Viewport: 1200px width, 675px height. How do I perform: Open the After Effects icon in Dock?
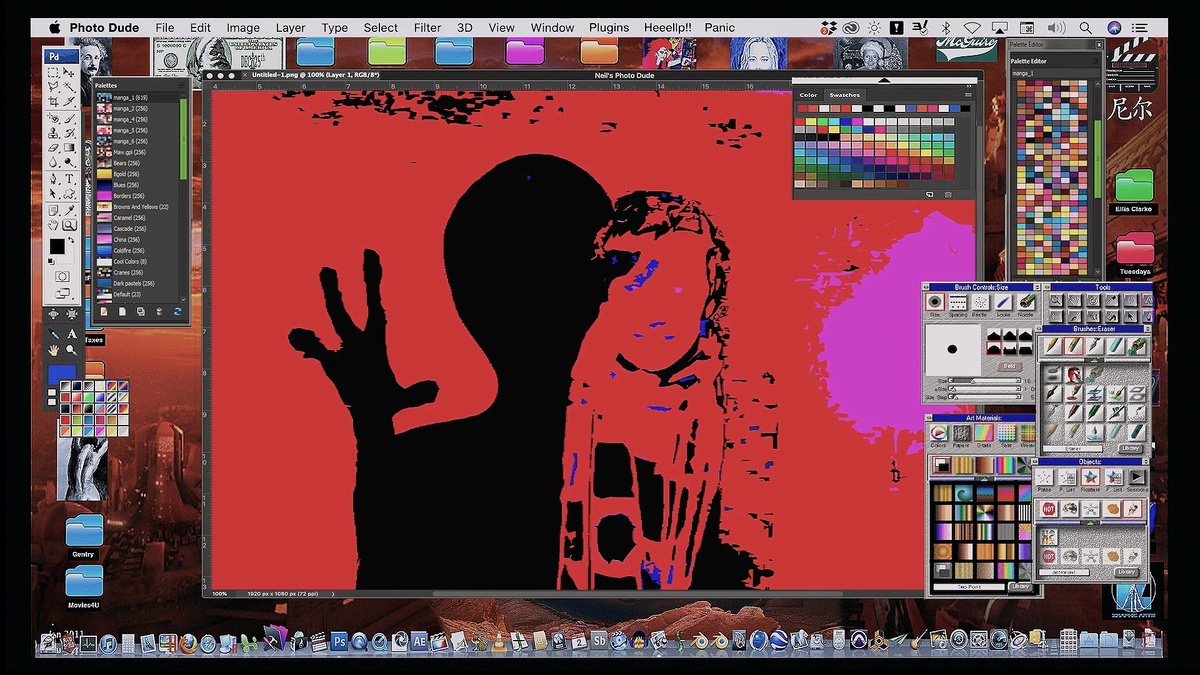click(x=419, y=641)
